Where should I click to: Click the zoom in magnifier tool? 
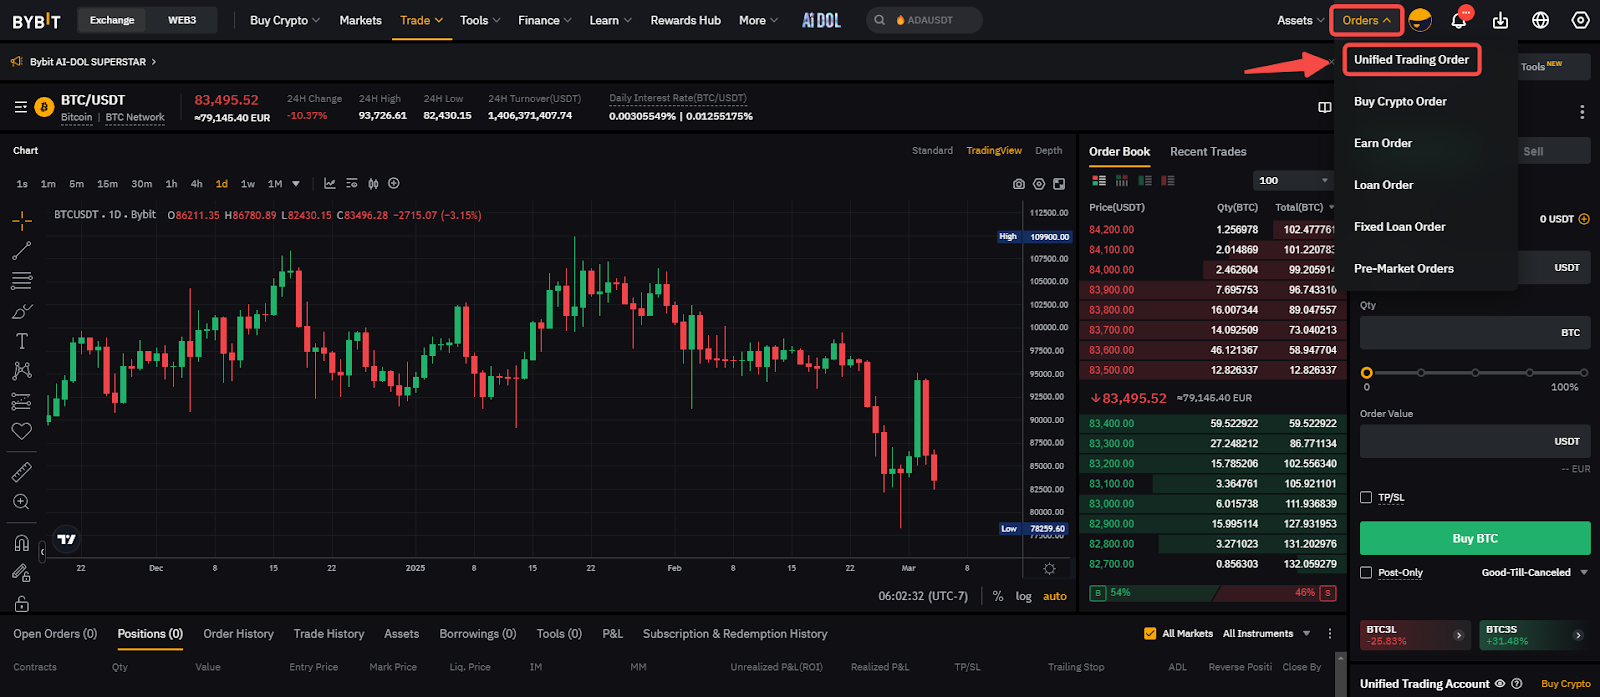click(21, 502)
